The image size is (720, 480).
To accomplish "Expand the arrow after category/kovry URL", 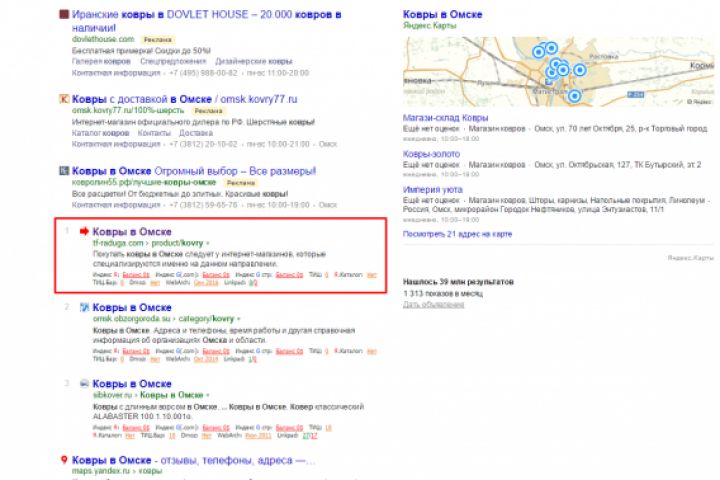I will point(238,319).
